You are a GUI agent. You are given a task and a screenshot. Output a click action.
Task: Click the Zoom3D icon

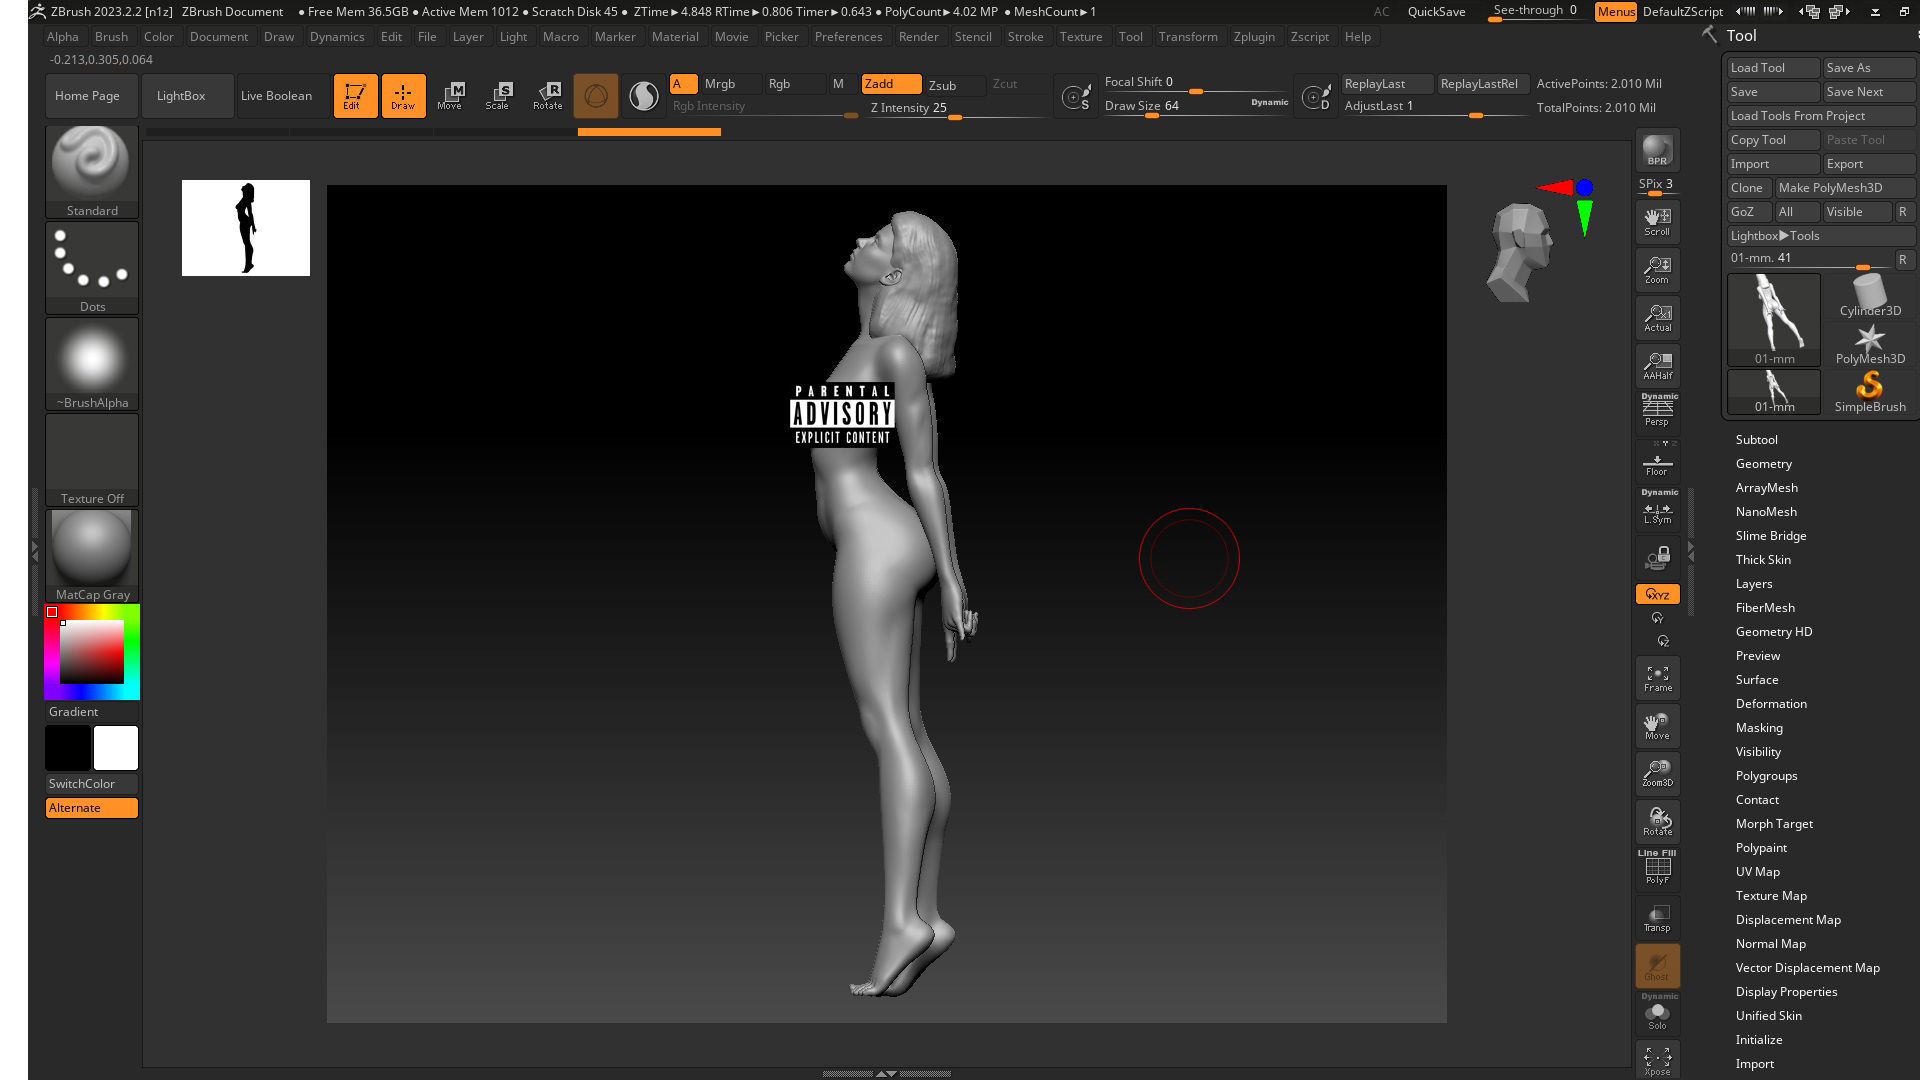point(1657,773)
